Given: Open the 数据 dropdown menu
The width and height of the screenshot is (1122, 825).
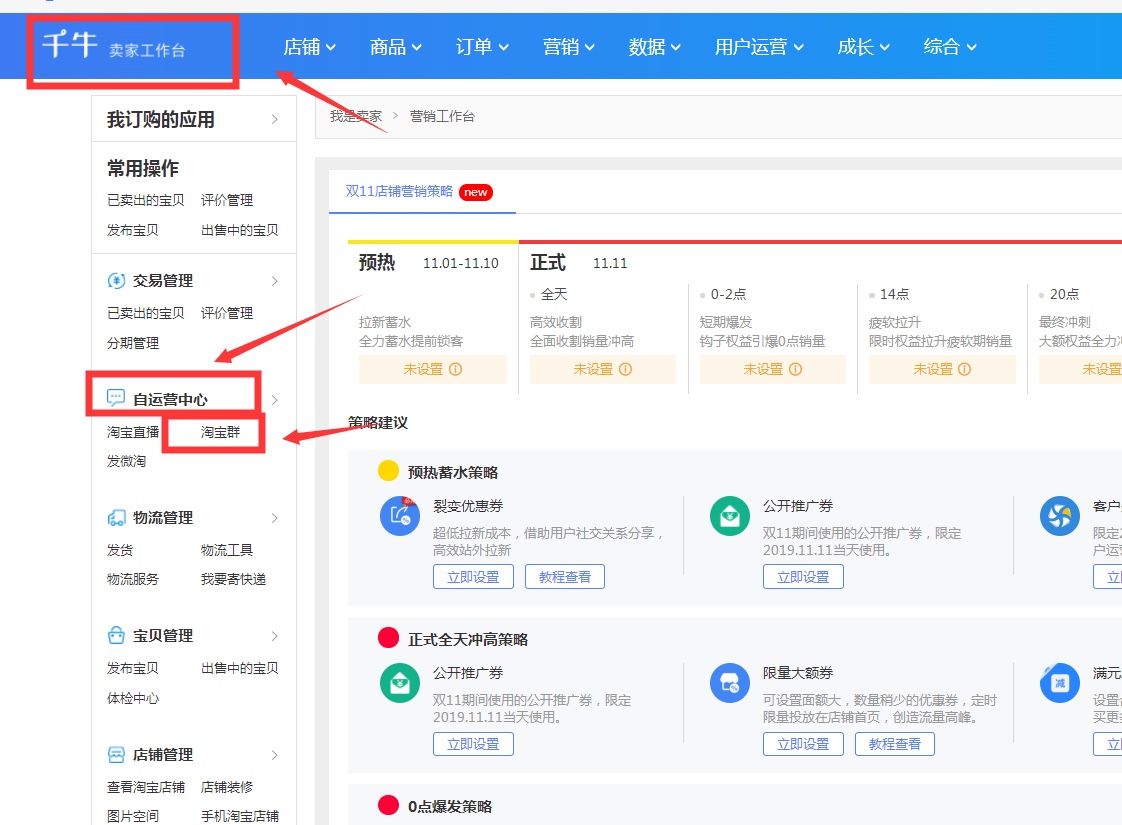Looking at the screenshot, I should [x=654, y=47].
